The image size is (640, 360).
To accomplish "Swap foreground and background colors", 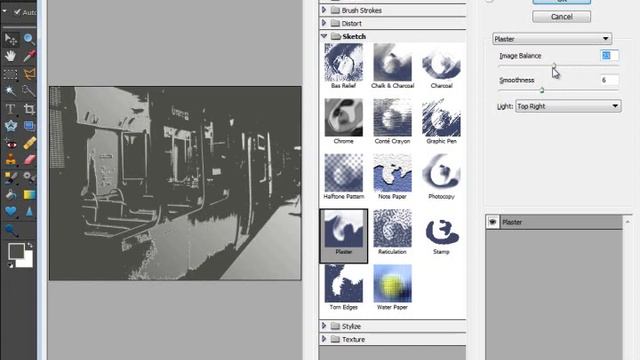I will point(29,246).
